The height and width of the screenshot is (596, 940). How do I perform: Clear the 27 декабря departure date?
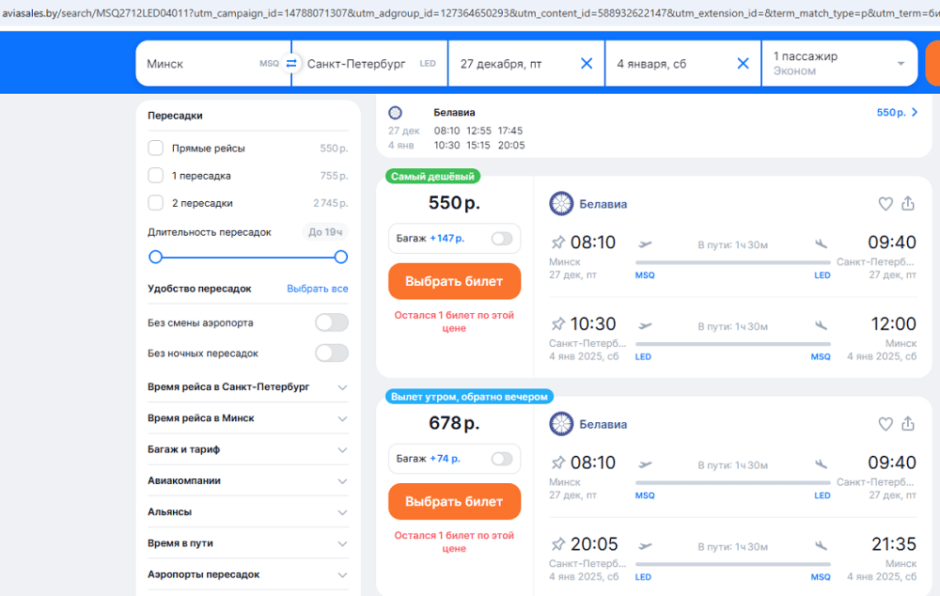tap(587, 63)
